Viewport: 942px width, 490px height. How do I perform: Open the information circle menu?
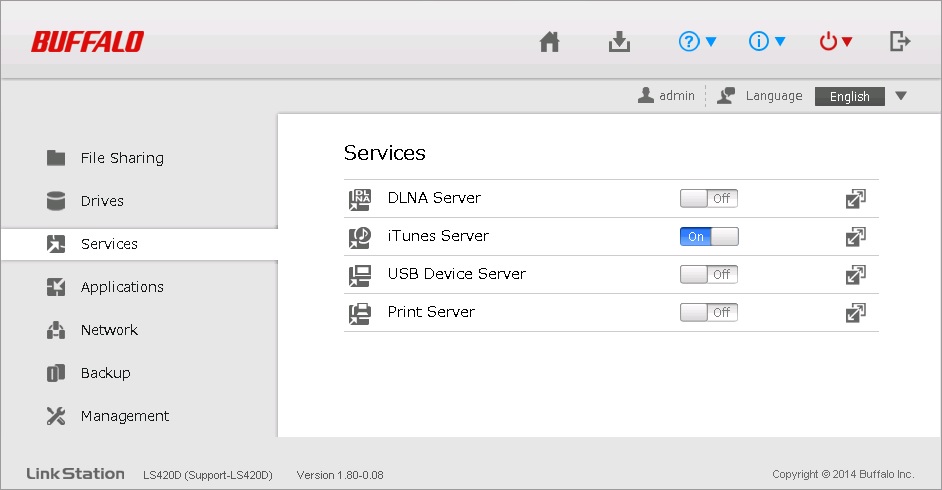click(x=767, y=41)
